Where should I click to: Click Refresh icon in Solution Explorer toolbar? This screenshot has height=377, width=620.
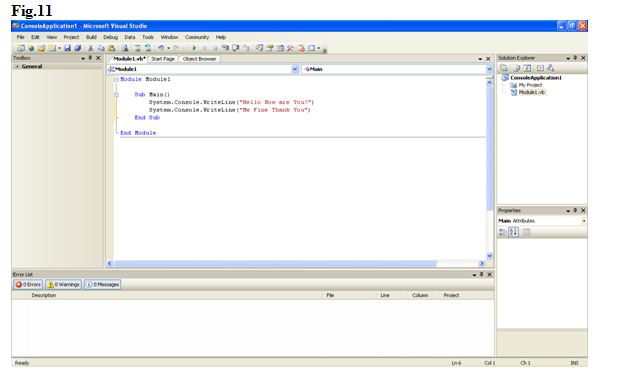point(527,68)
